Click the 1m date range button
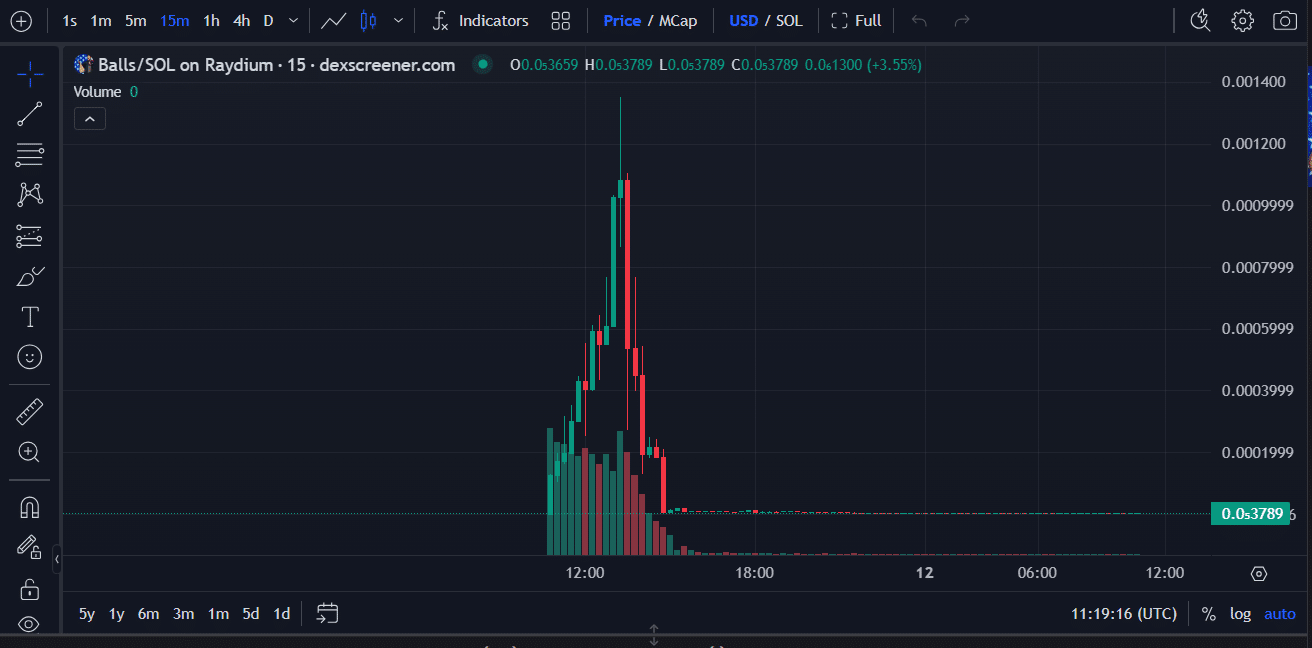This screenshot has width=1312, height=648. (x=218, y=614)
